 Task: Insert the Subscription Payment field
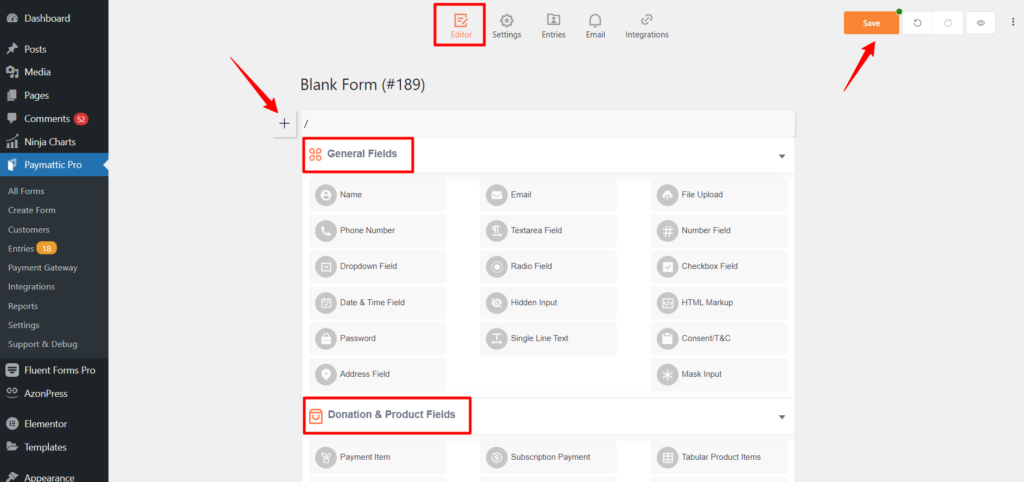tap(548, 457)
